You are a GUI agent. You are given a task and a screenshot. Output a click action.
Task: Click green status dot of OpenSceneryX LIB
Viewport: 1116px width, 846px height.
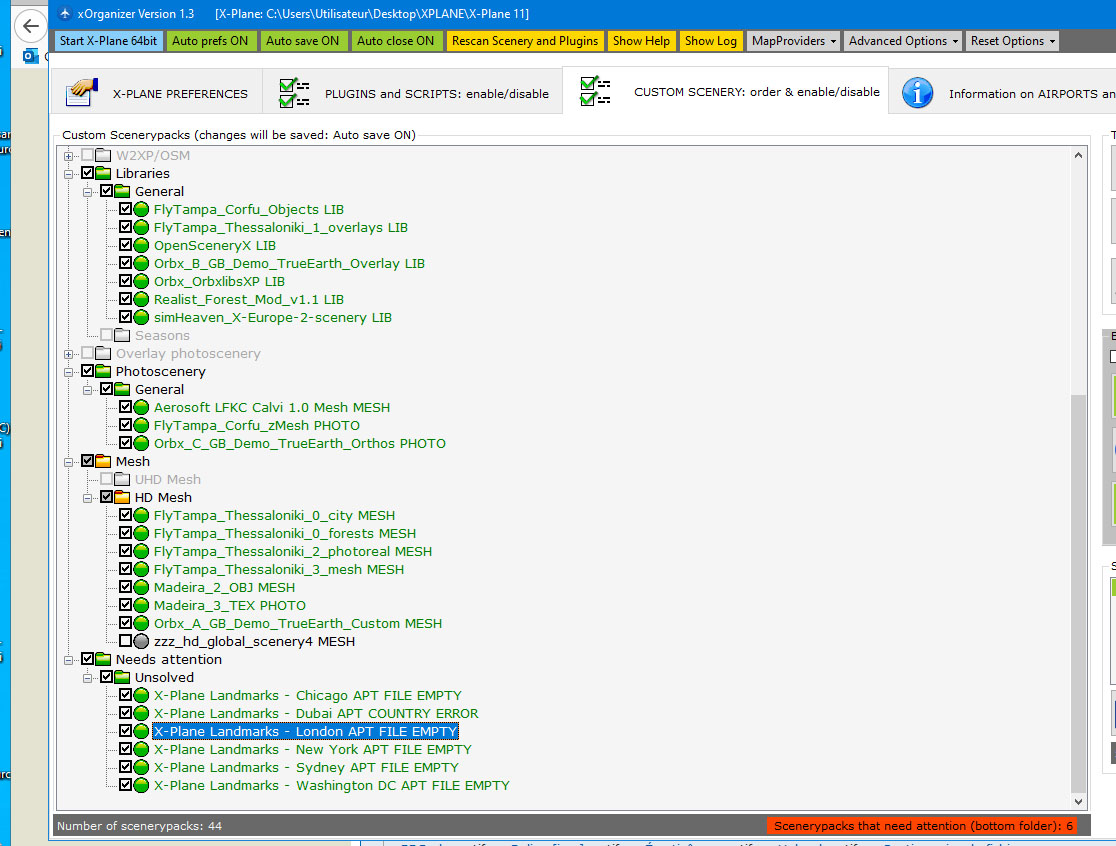point(142,245)
